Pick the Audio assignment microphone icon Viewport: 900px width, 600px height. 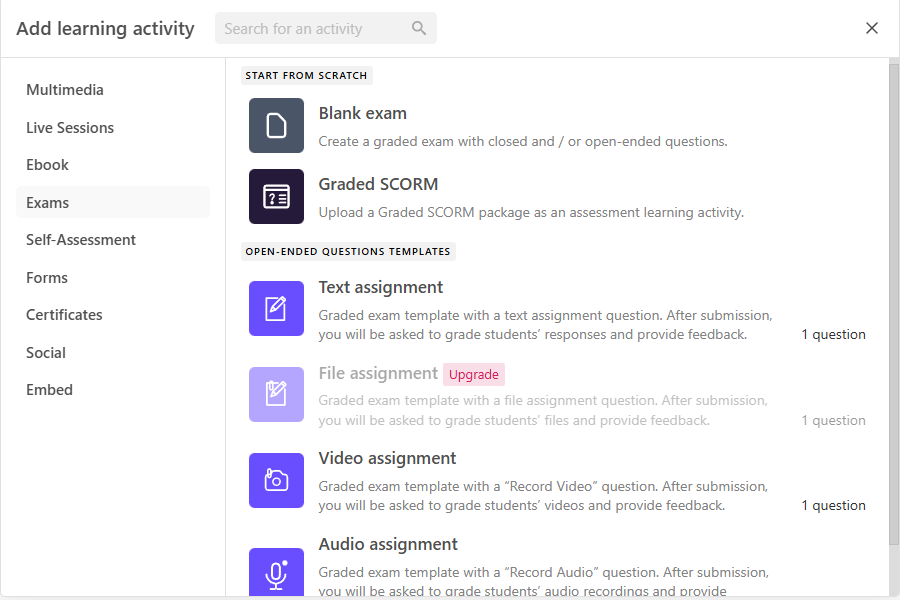(276, 572)
